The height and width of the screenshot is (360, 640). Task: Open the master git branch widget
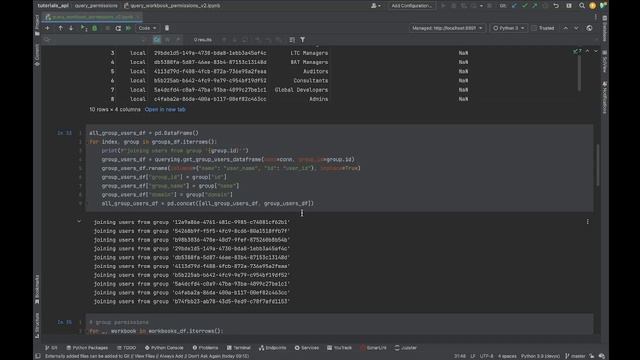(x=575, y=356)
